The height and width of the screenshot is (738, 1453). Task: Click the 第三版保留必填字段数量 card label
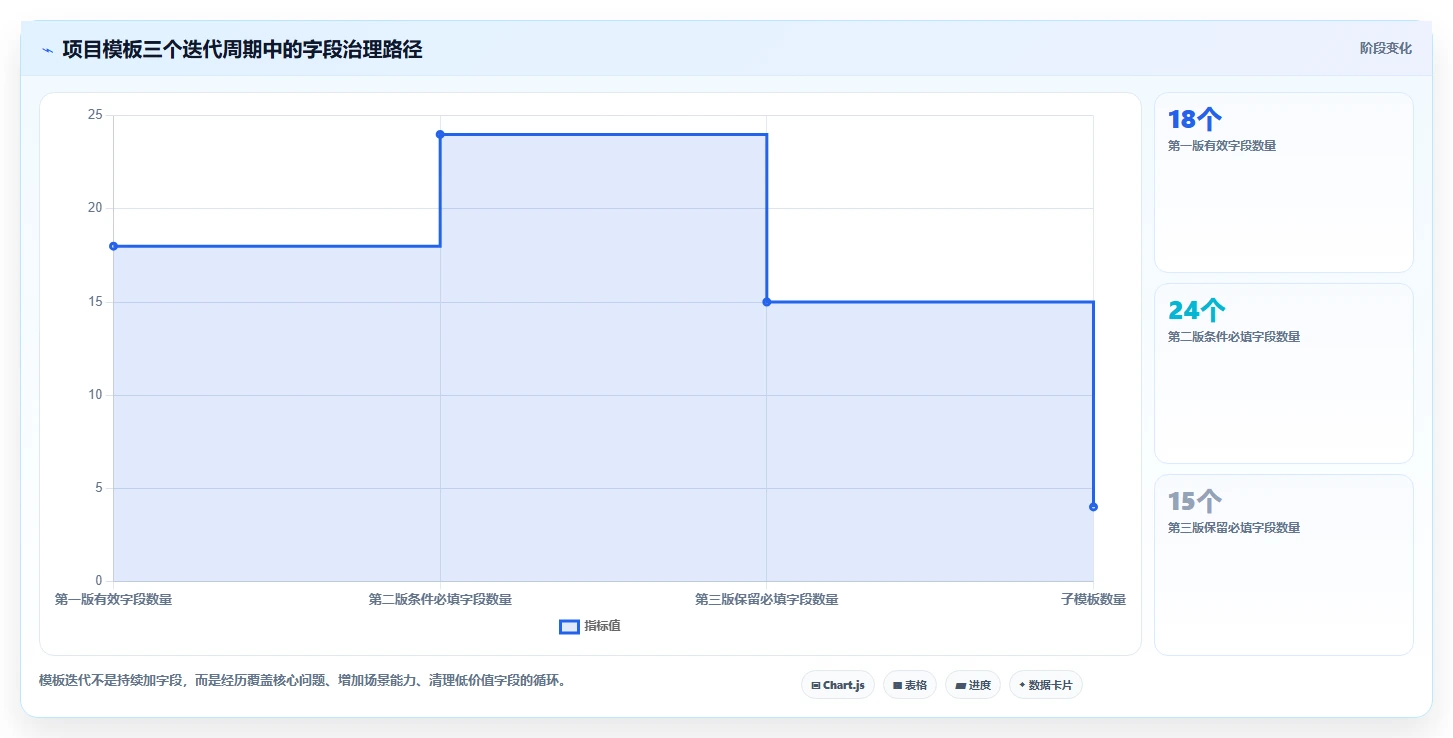(x=1234, y=528)
